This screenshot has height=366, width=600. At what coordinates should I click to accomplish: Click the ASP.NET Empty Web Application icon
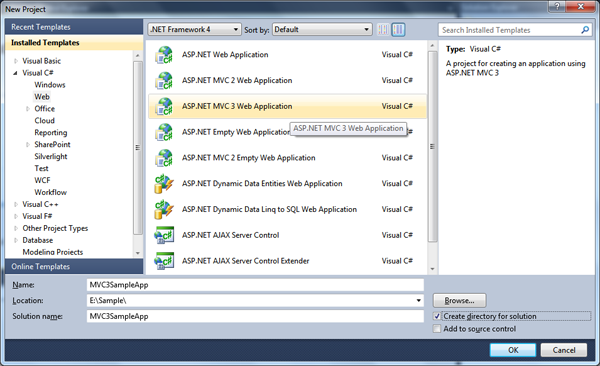164,132
